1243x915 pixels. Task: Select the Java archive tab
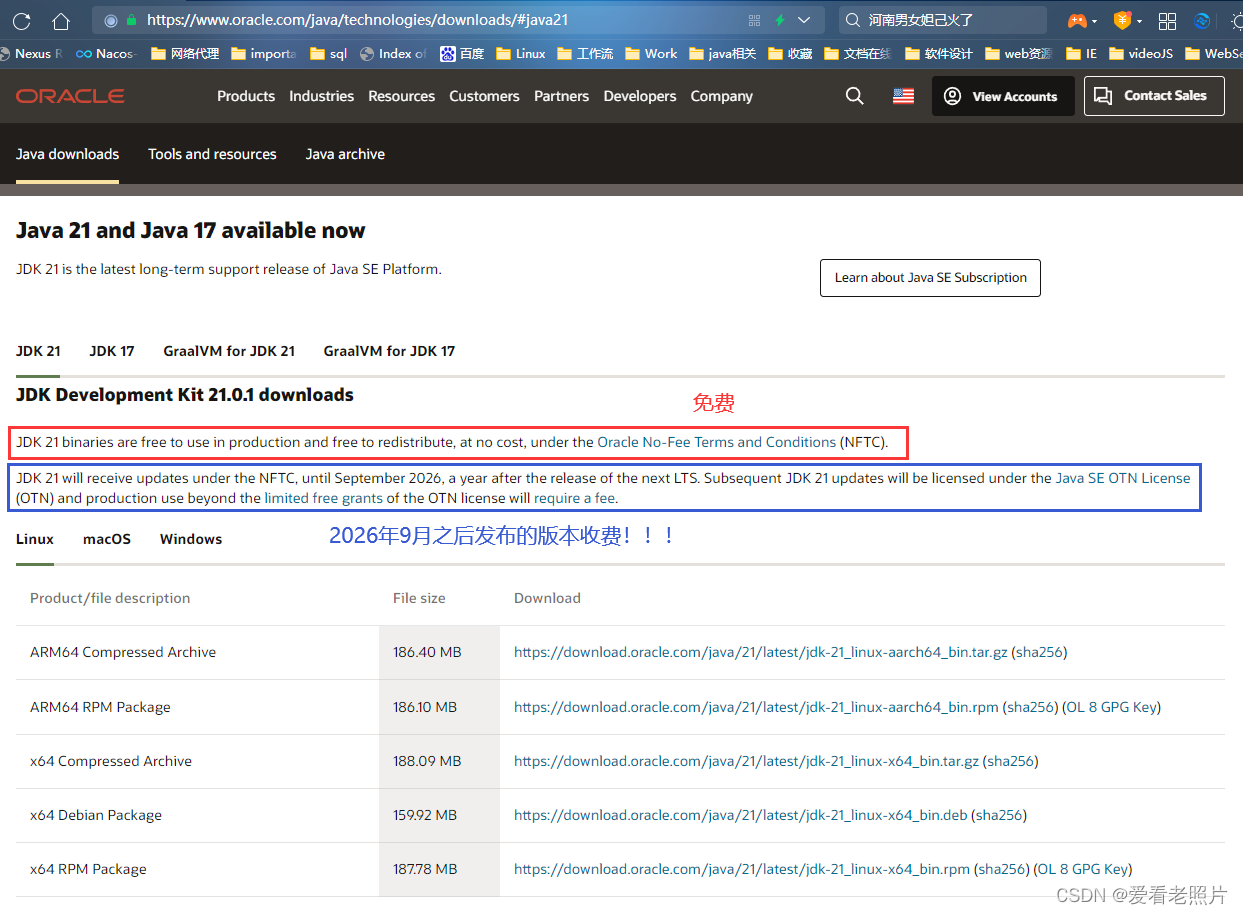(345, 154)
